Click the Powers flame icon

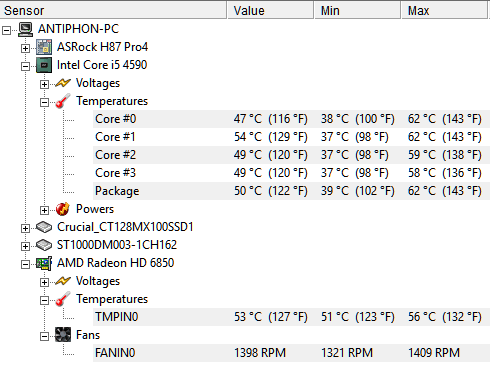point(63,209)
